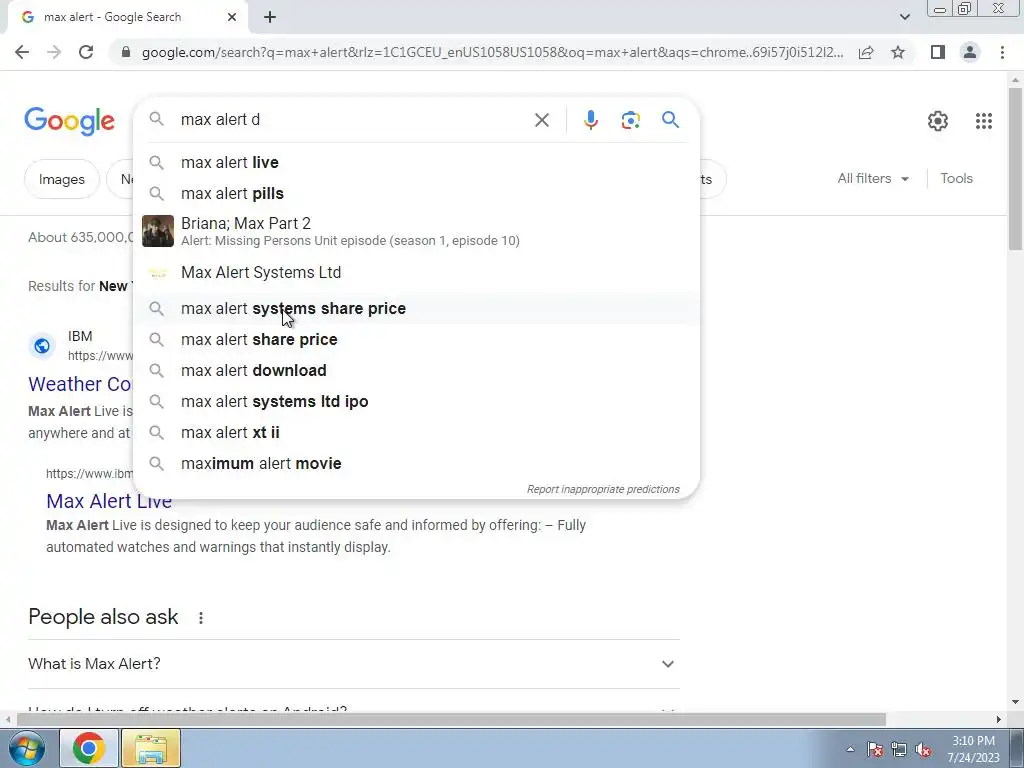Screen dimensions: 1024x768
Task: Open File Explorer from taskbar
Action: click(x=151, y=748)
